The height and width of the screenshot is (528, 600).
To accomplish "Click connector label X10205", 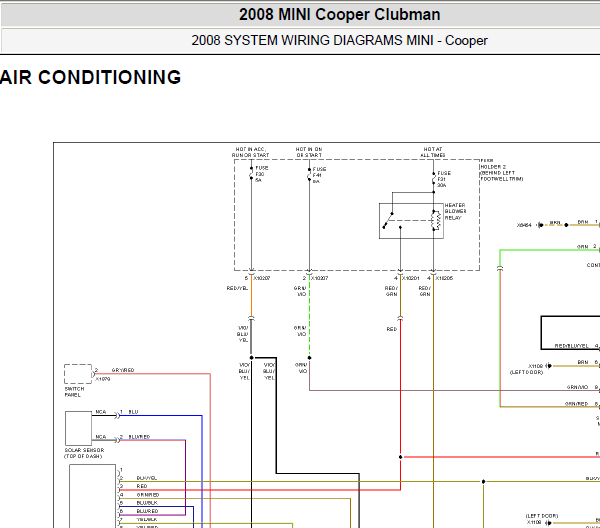I will 444,278.
